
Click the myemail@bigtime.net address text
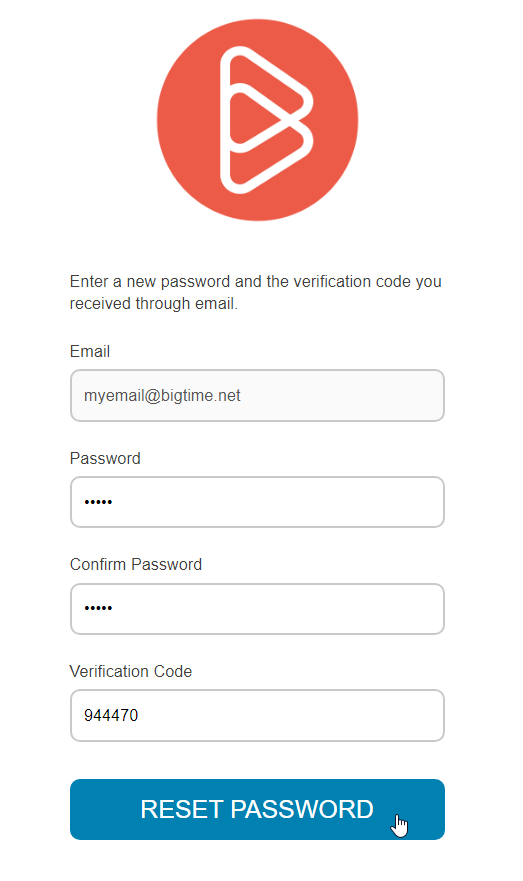162,396
